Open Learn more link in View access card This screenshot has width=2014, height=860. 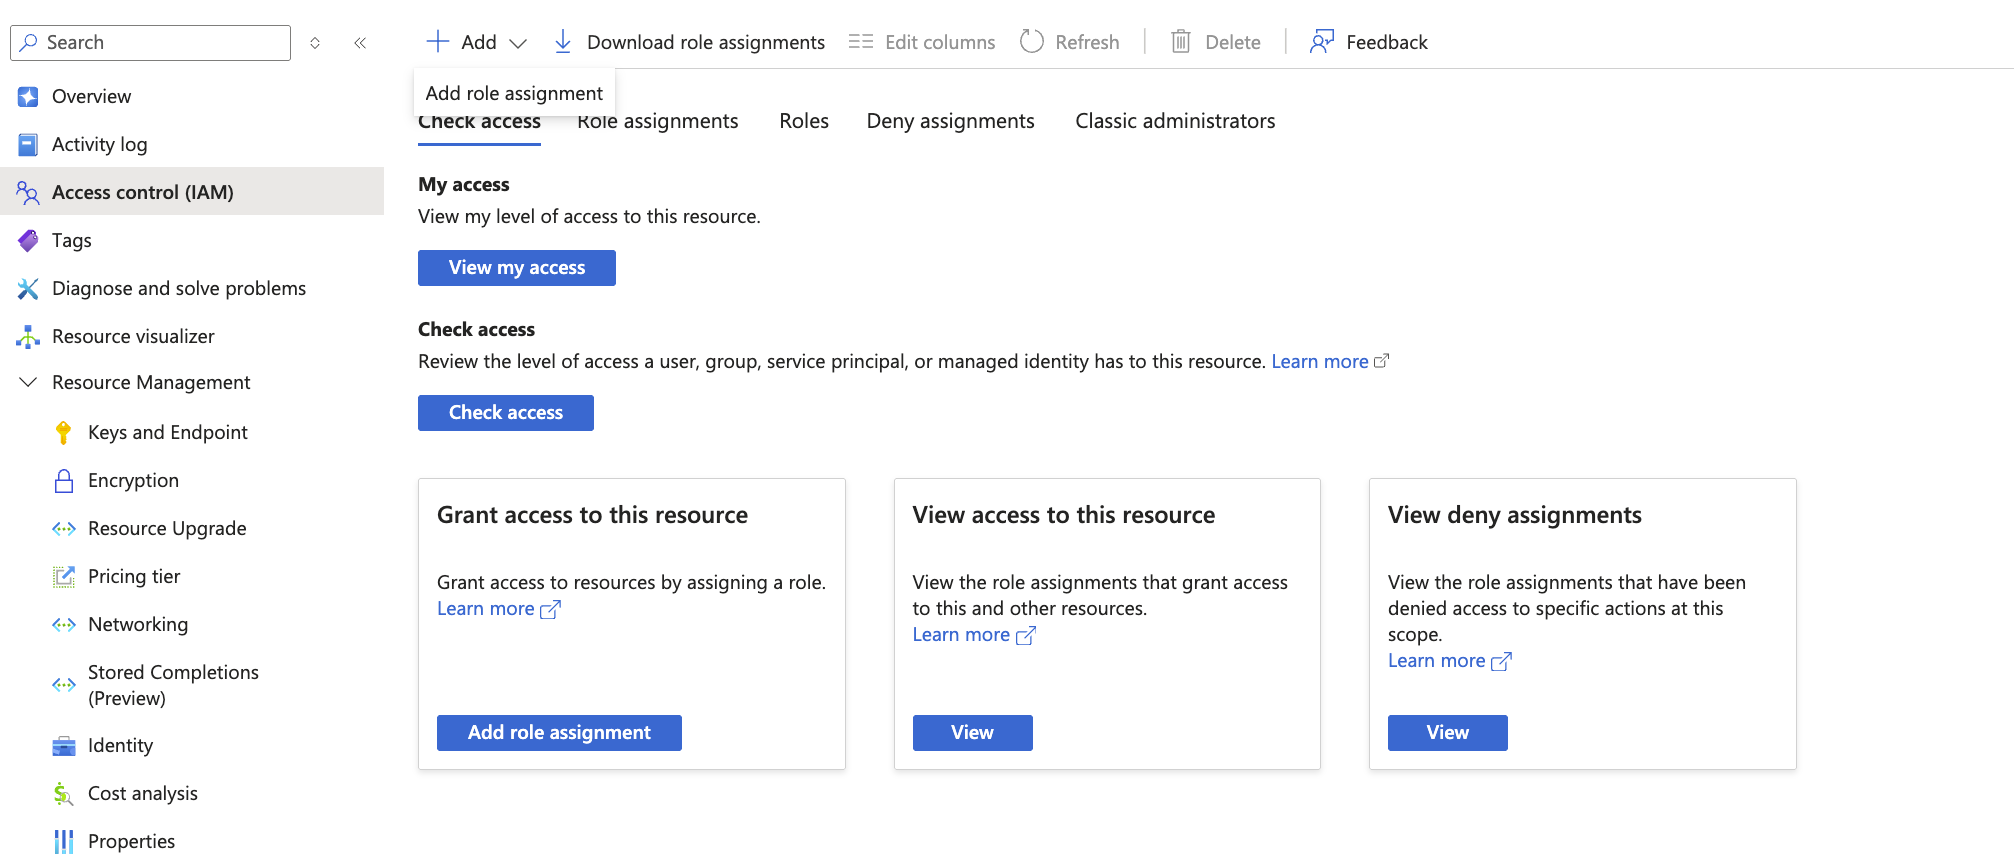[x=974, y=635]
